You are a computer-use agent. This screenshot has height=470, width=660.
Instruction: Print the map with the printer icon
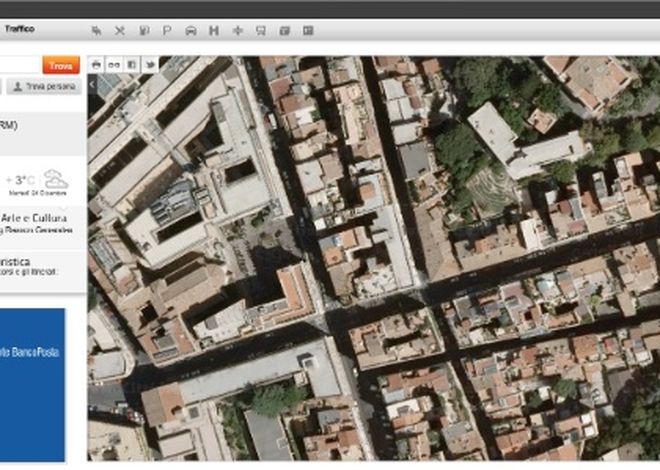(x=96, y=65)
